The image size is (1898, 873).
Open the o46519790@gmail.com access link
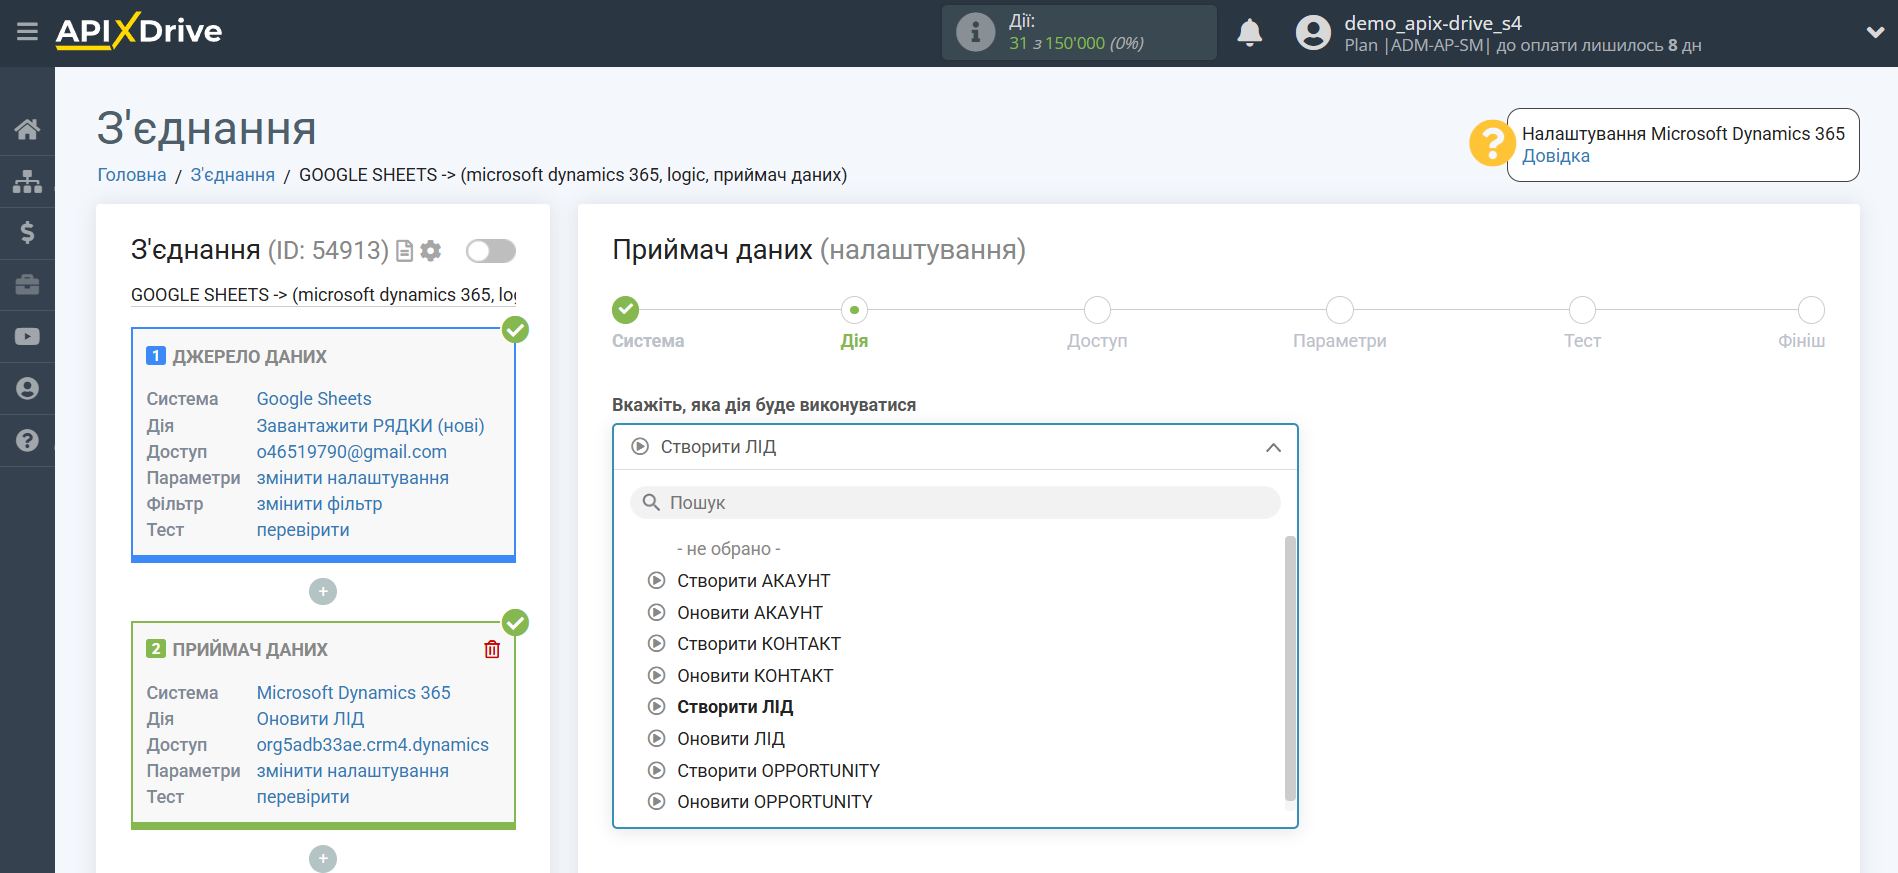[352, 452]
